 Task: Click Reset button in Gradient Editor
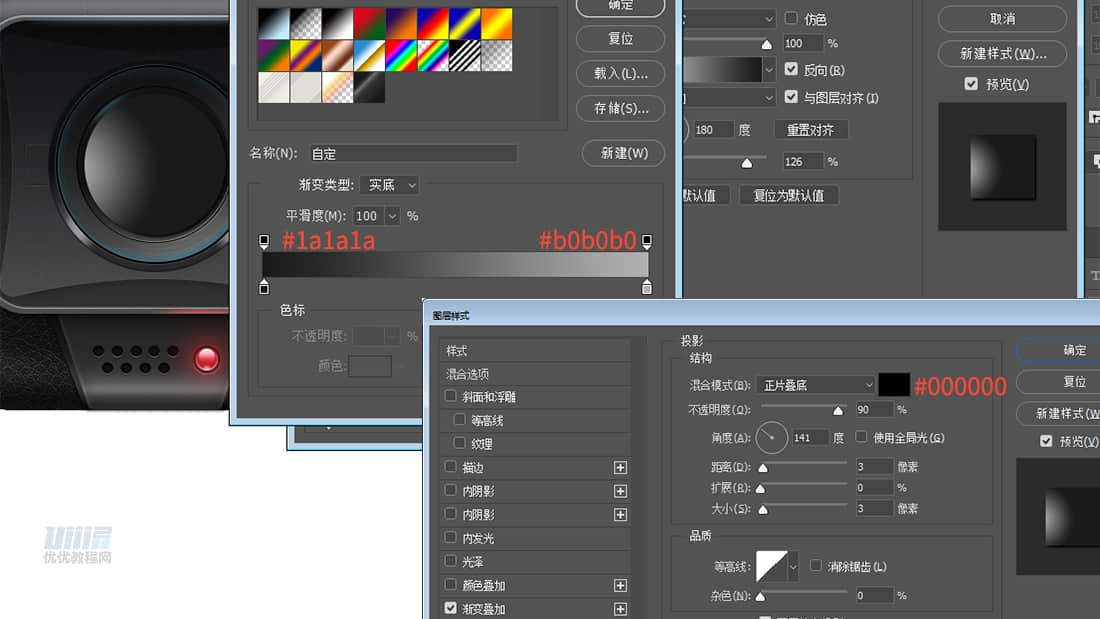(x=621, y=39)
